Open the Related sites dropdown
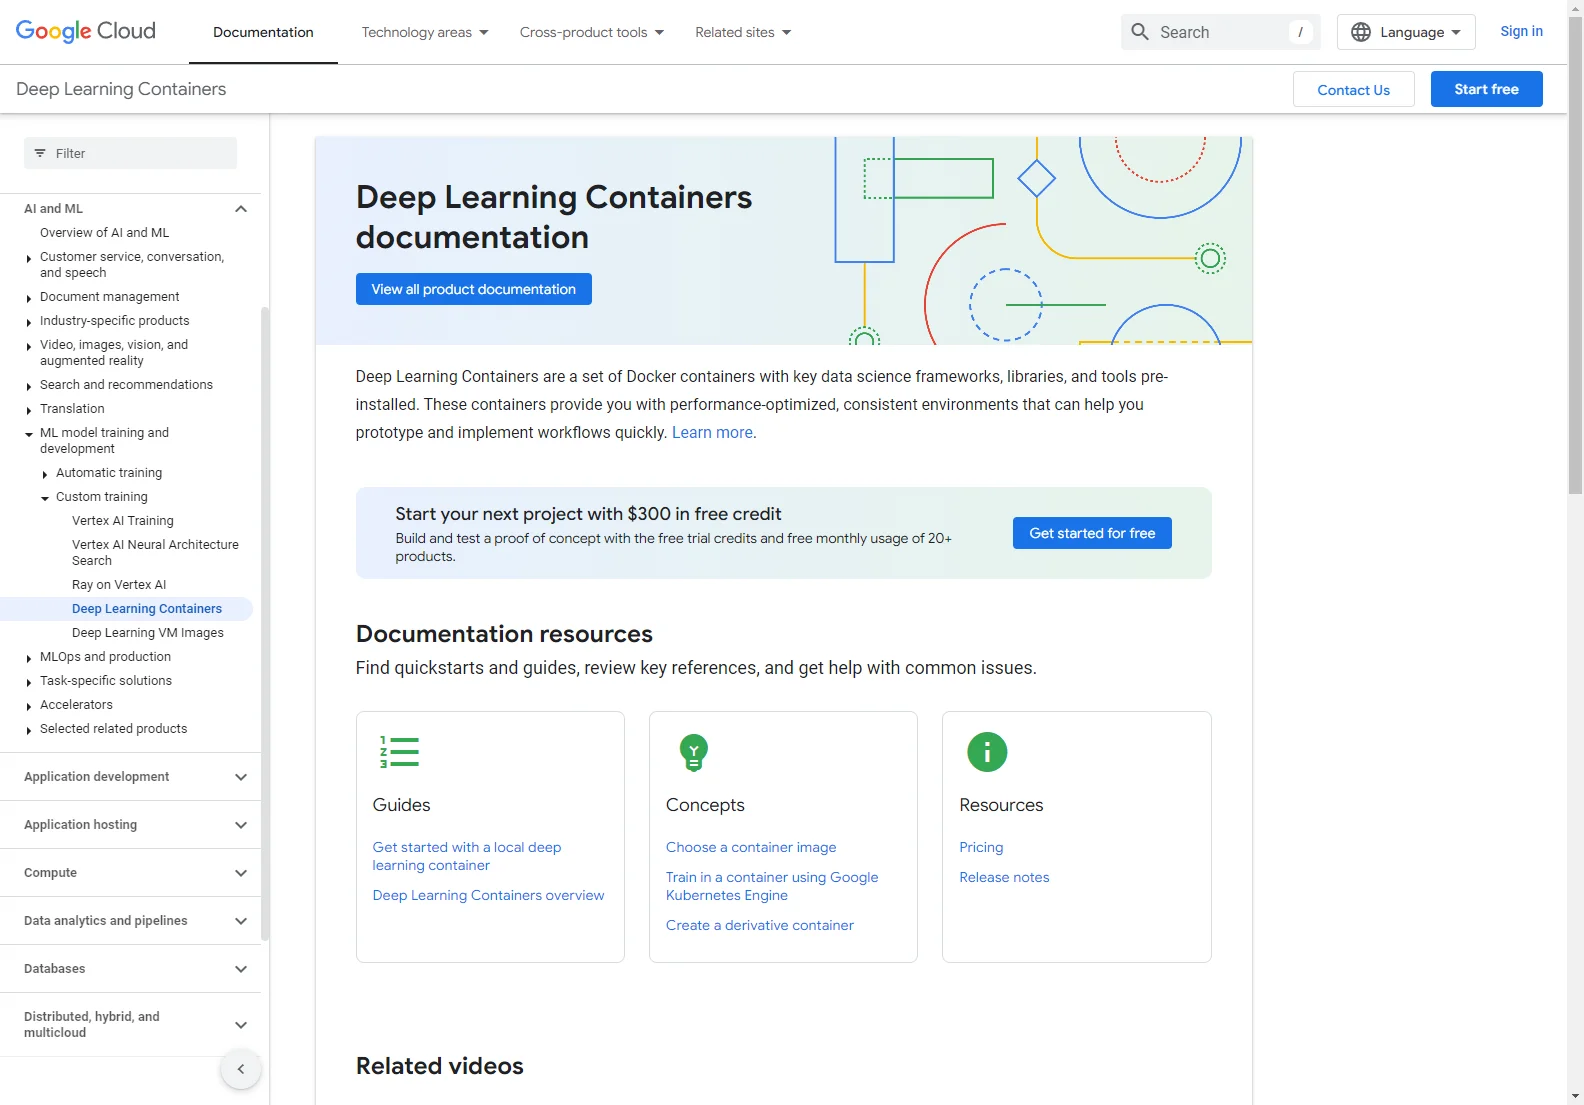The image size is (1584, 1105). point(743,32)
